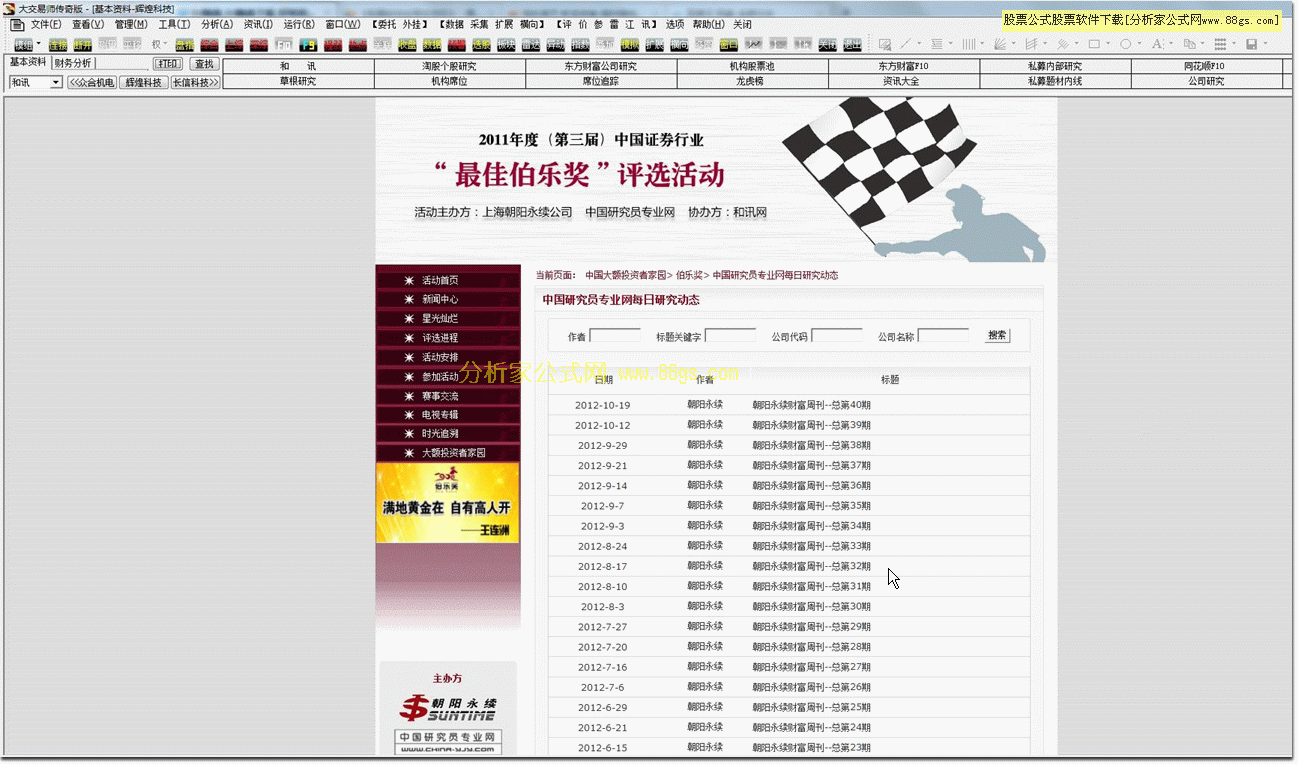
Task: Open the 分析(A) menu
Action: (217, 24)
